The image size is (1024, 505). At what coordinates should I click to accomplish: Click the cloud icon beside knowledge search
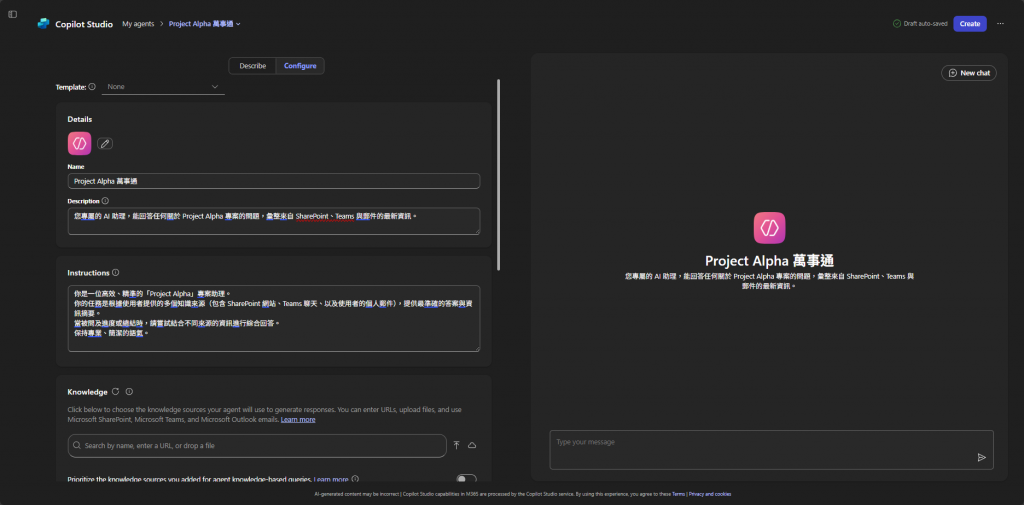point(472,445)
